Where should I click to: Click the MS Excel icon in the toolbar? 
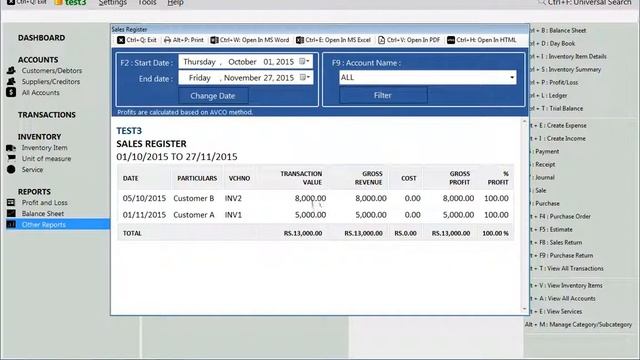[x=300, y=40]
